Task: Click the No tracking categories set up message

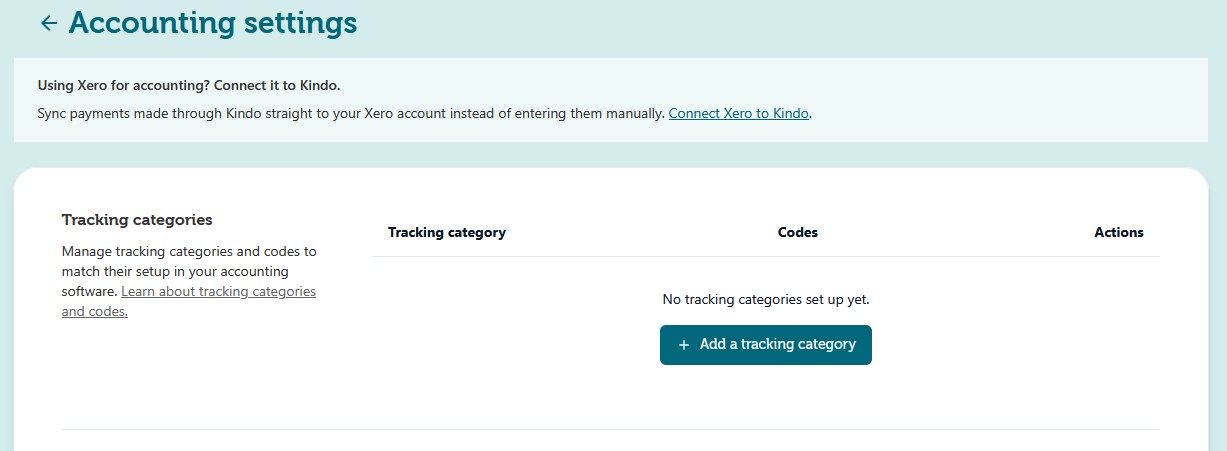Action: (x=765, y=299)
